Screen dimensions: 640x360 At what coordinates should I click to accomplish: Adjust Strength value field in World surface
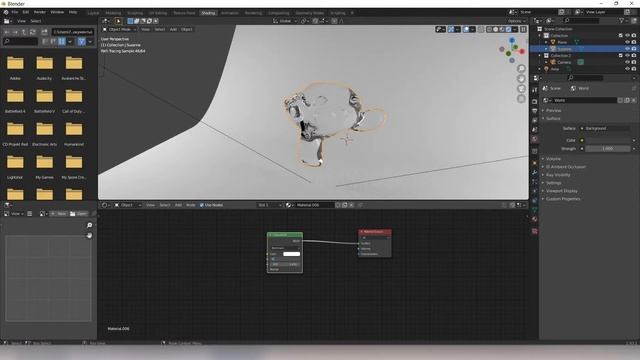(607, 149)
